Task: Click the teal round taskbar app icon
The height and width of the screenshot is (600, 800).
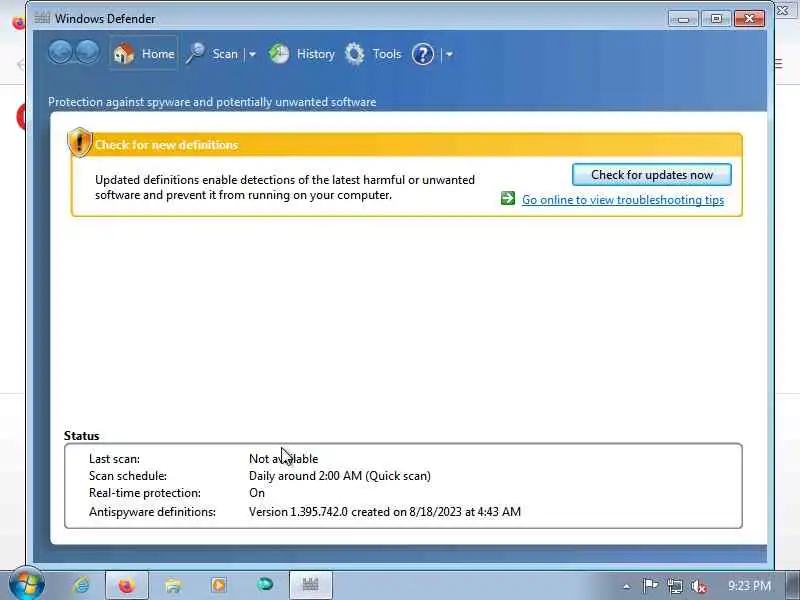Action: click(265, 584)
